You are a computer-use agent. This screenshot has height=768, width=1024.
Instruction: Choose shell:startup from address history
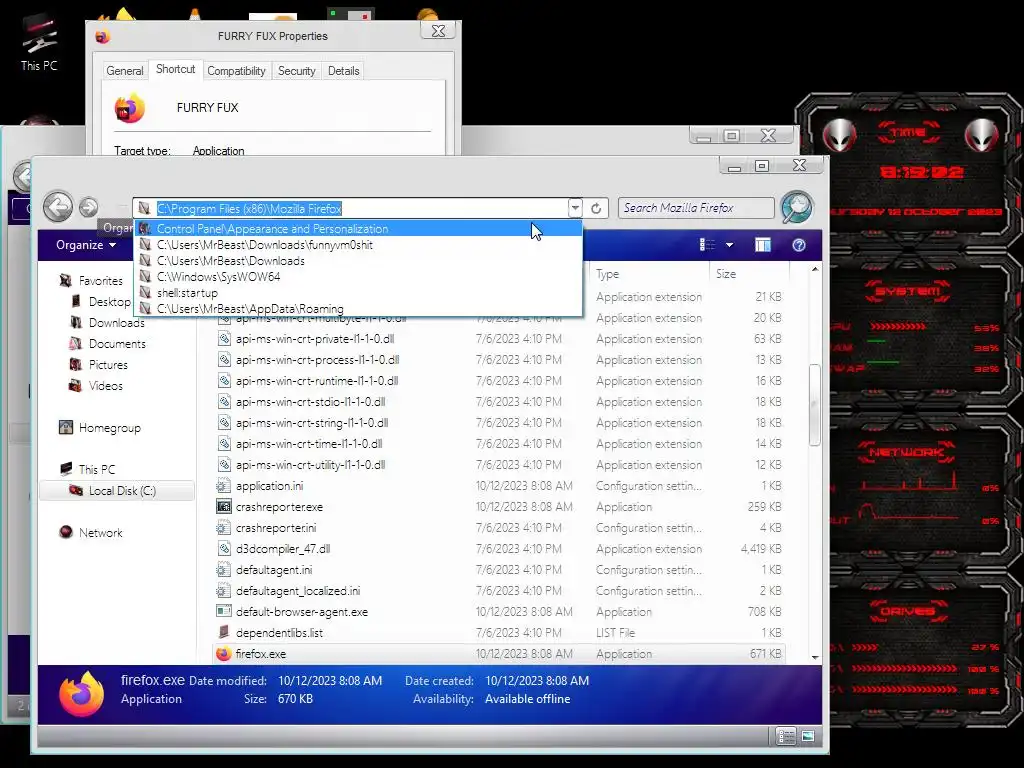click(358, 293)
